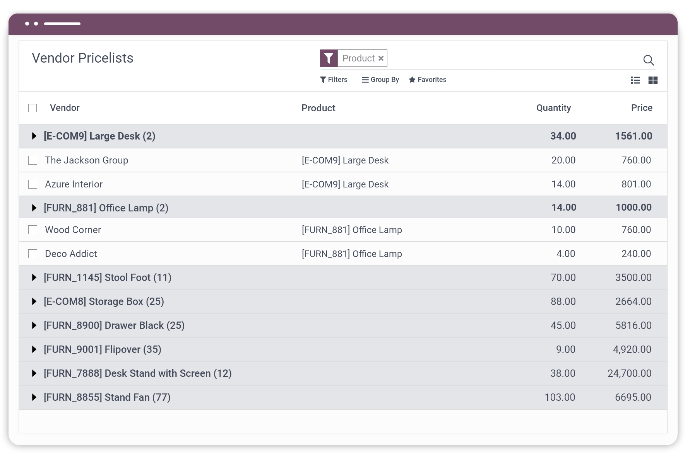This screenshot has width=690, height=475.
Task: Expand the [FURN_9001] Flipover group
Action: [x=34, y=350]
